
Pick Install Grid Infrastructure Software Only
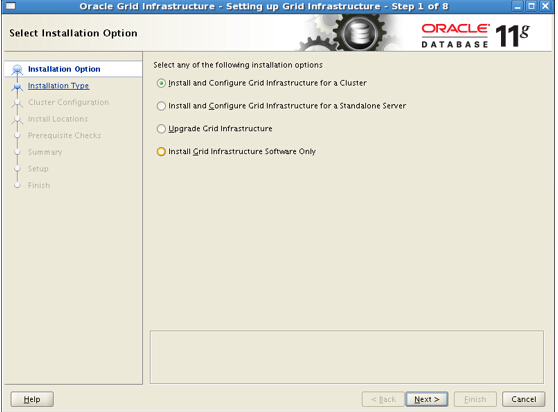tap(161, 152)
